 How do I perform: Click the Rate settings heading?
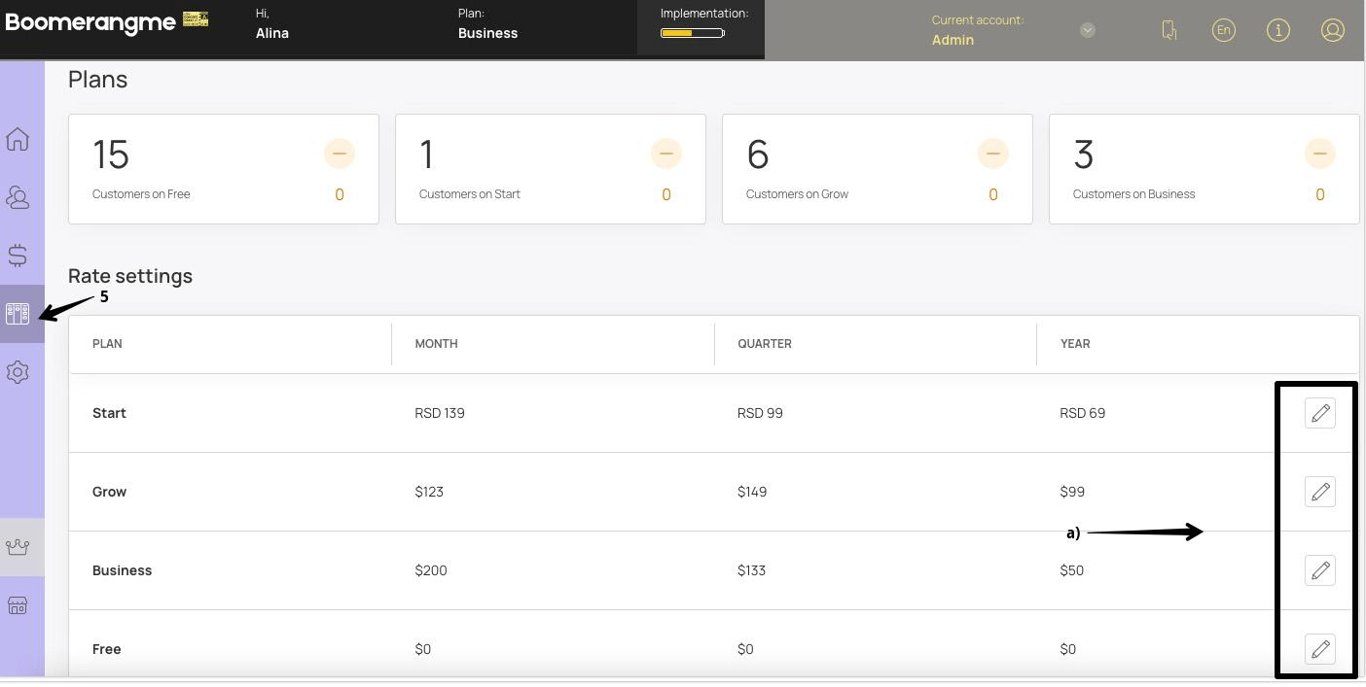click(x=130, y=276)
